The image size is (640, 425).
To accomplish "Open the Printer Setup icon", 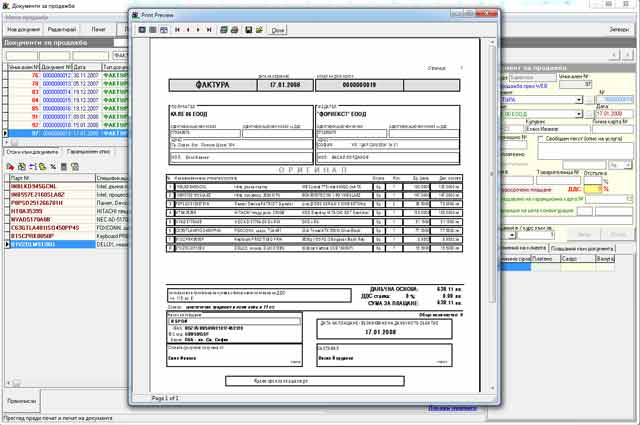I will pos(222,31).
